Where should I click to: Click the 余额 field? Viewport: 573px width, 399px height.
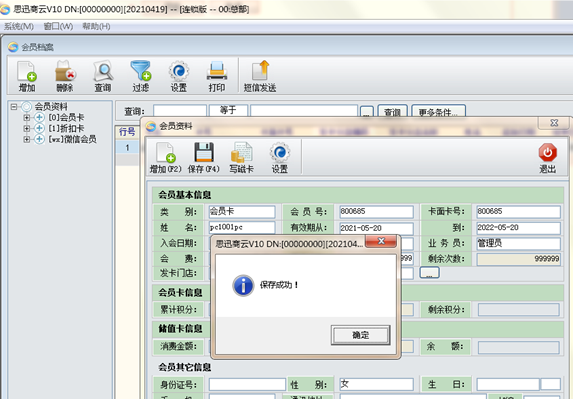pos(518,347)
